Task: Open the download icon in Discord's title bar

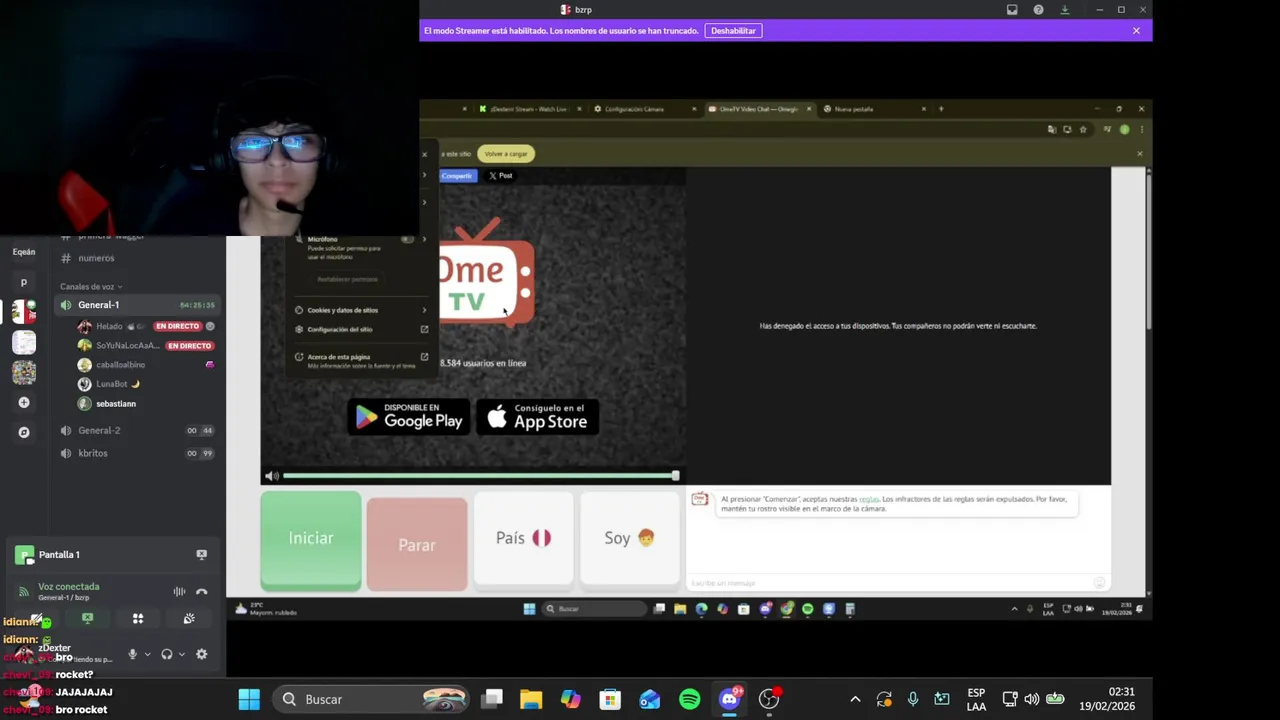Action: coord(1064,10)
